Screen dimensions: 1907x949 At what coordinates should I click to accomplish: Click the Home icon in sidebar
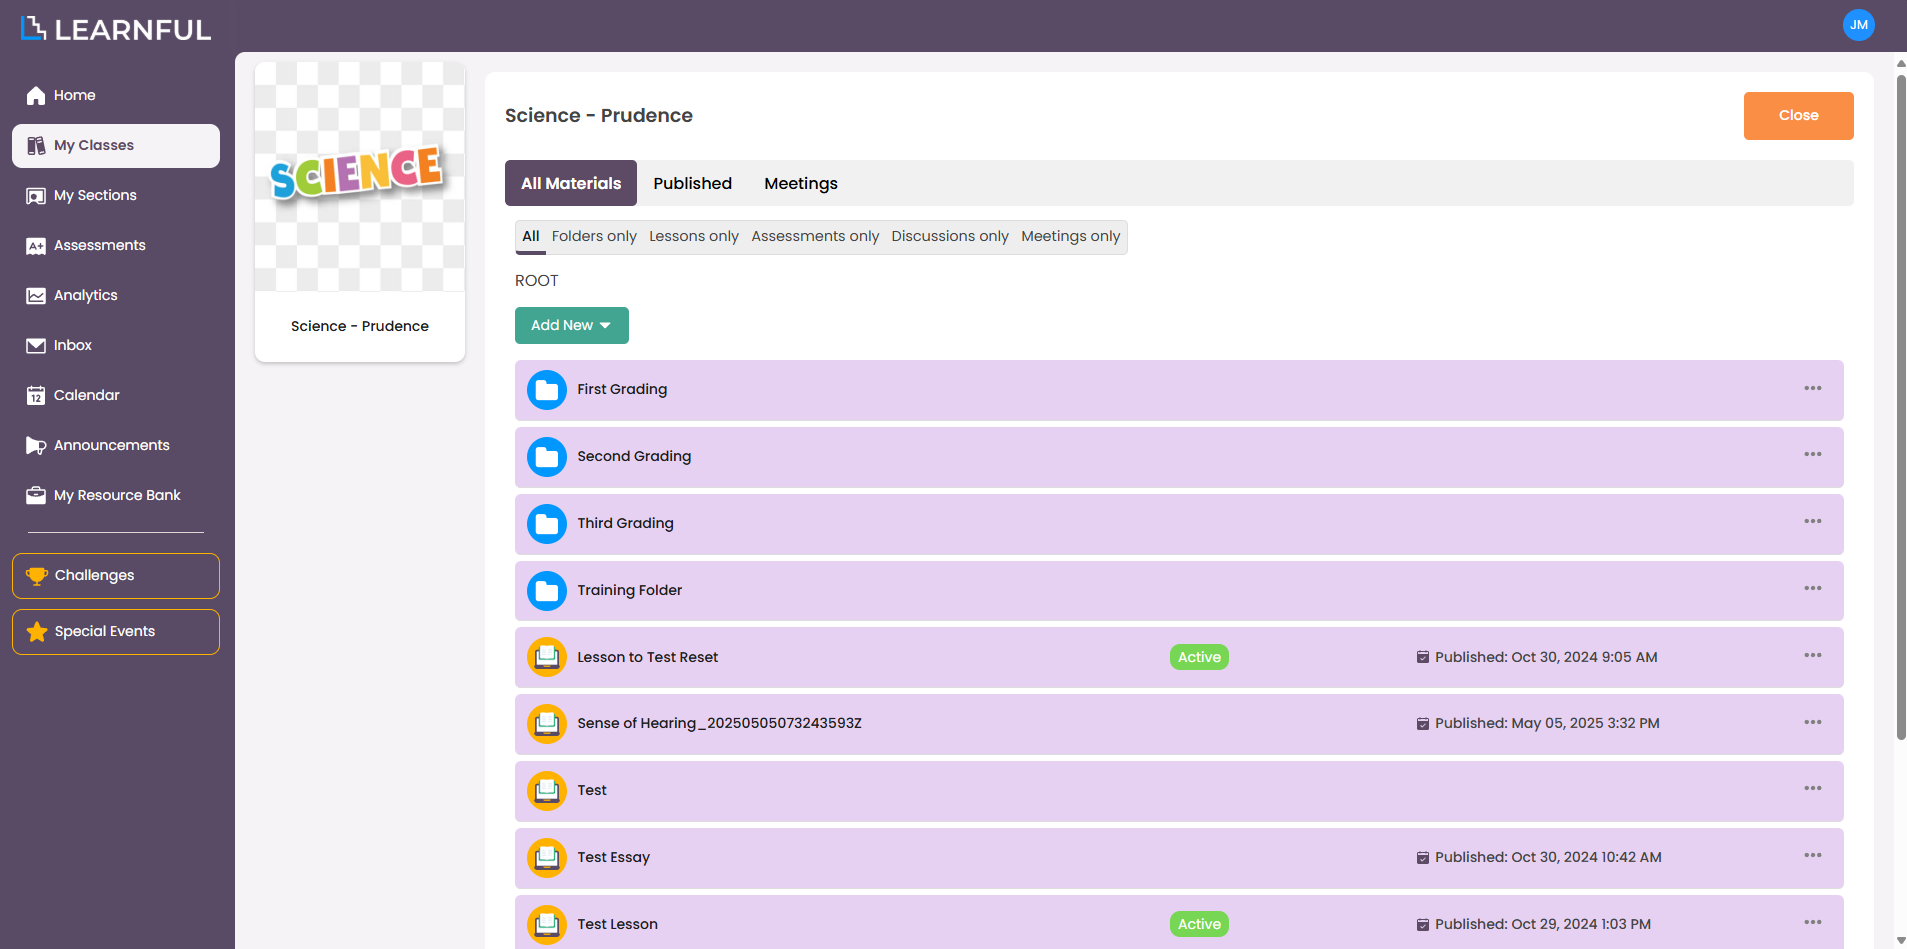tap(36, 96)
